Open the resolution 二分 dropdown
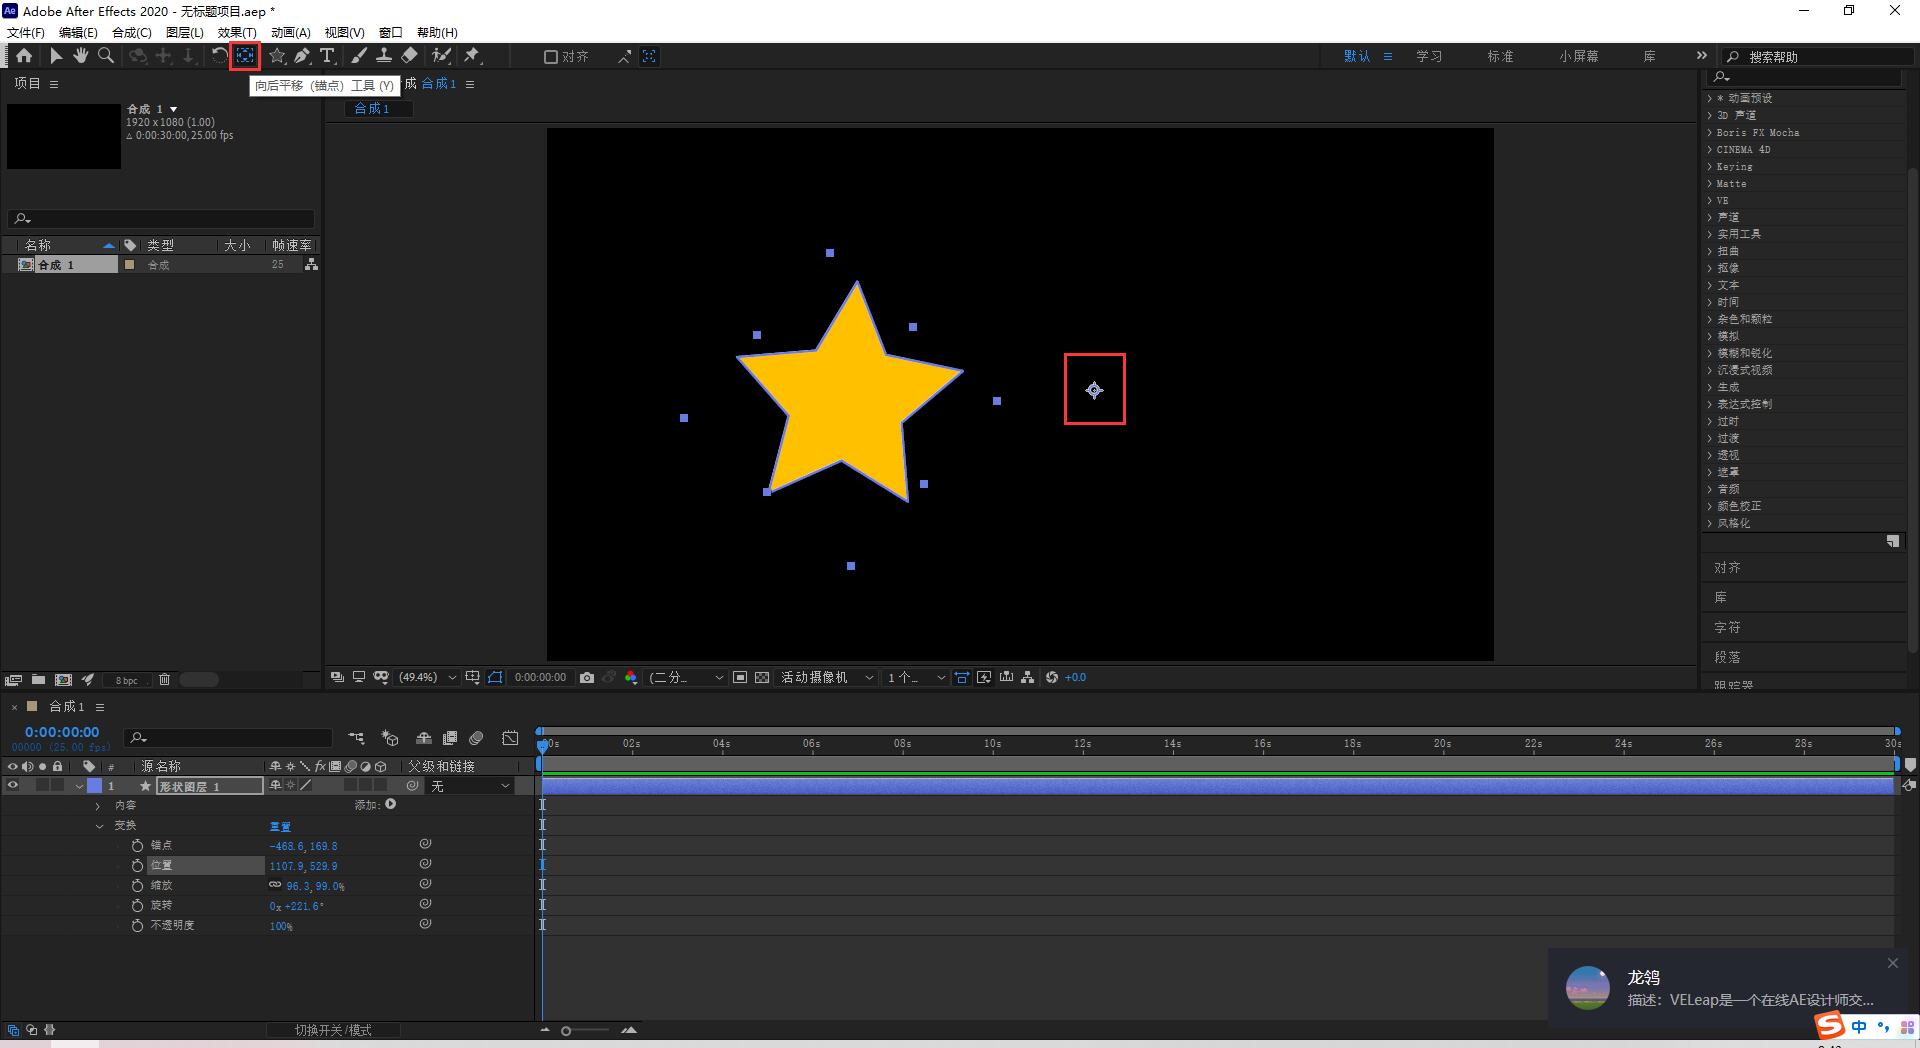Viewport: 1920px width, 1048px height. pos(686,677)
